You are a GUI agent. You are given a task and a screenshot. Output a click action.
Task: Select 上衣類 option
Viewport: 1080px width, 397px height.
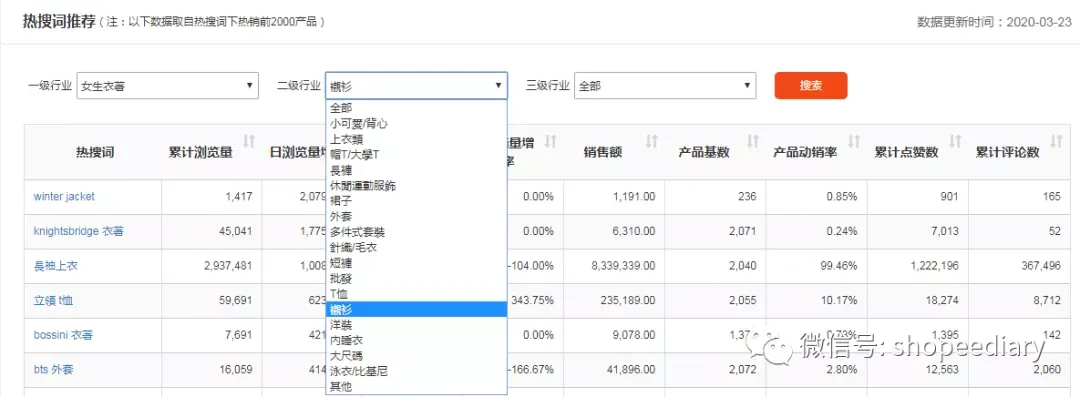point(416,139)
